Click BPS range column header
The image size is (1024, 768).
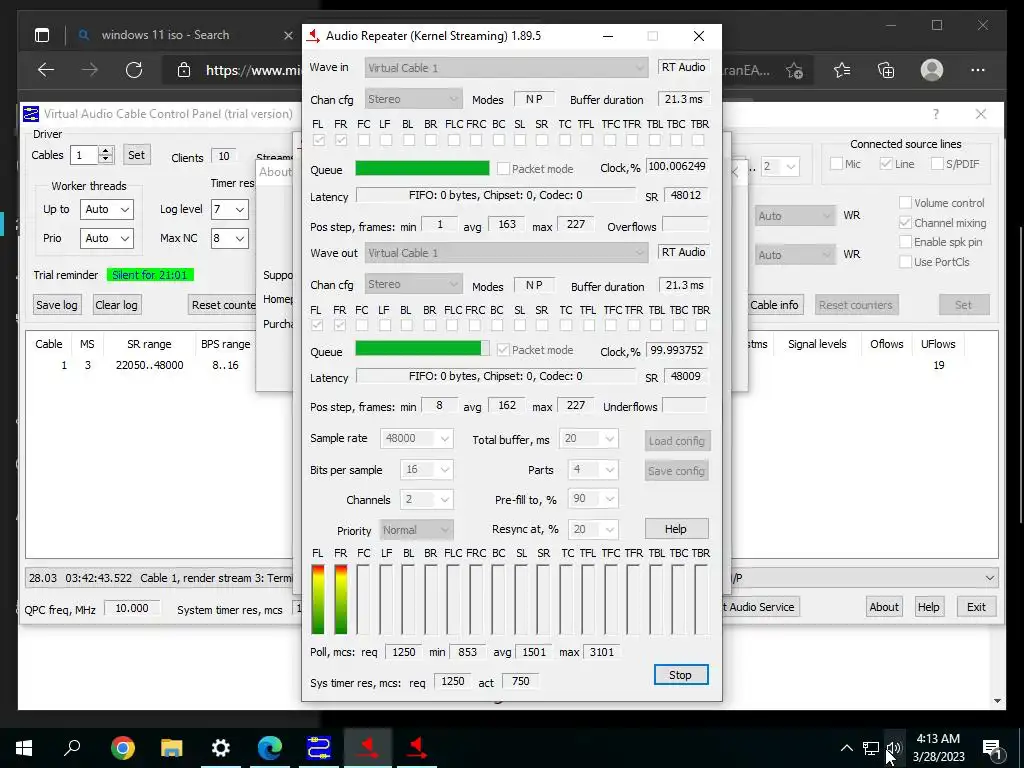click(225, 344)
